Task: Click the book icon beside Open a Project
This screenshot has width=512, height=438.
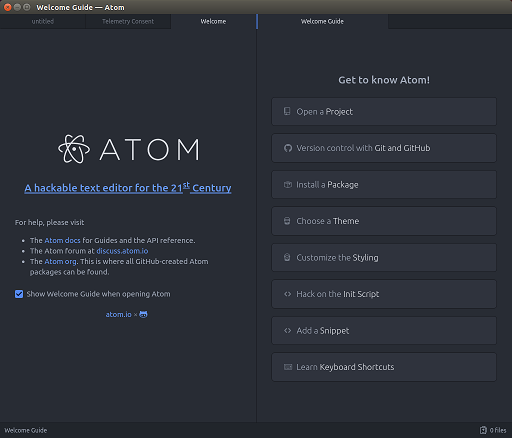Action: (287, 111)
